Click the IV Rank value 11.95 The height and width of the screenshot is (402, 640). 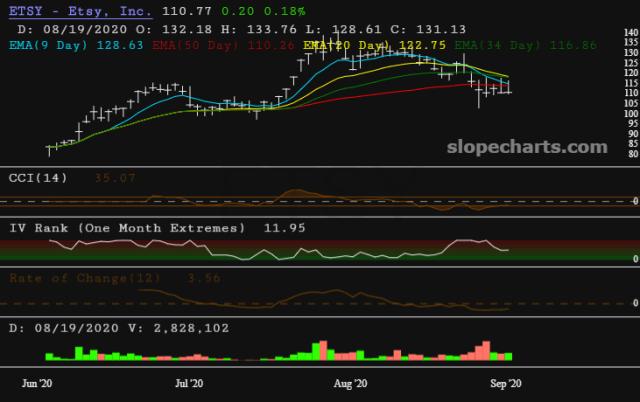(280, 228)
